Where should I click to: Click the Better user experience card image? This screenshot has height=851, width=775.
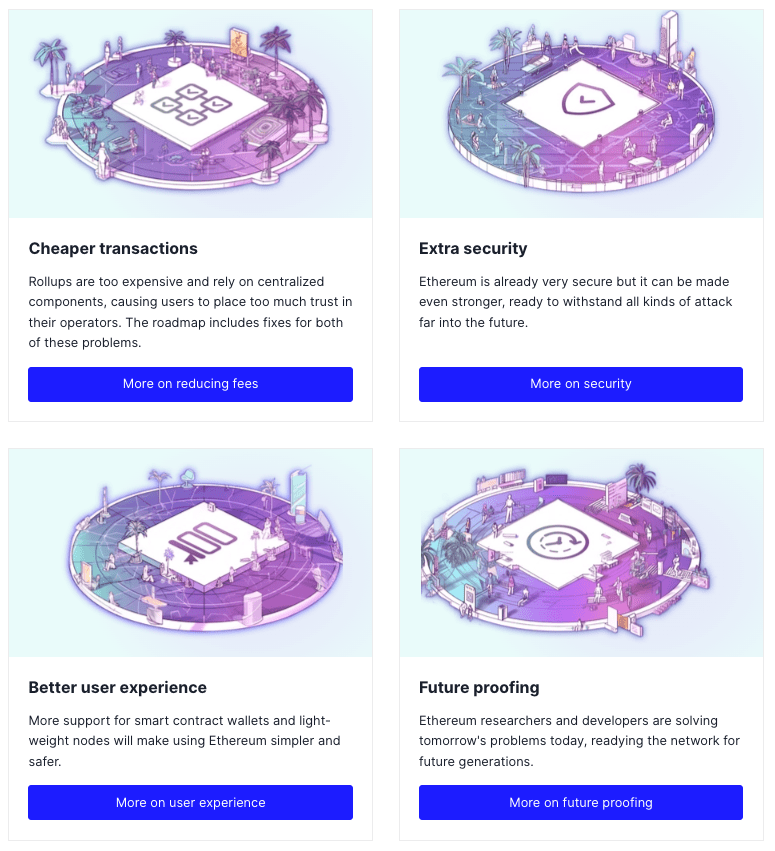point(190,553)
